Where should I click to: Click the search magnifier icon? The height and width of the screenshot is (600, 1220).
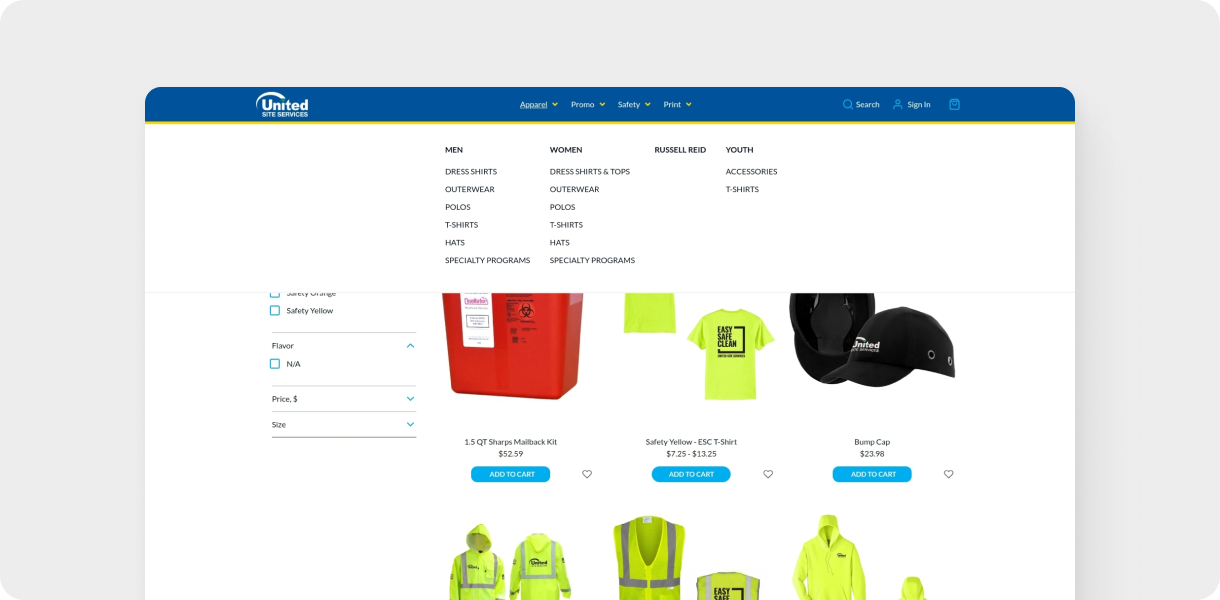[848, 104]
